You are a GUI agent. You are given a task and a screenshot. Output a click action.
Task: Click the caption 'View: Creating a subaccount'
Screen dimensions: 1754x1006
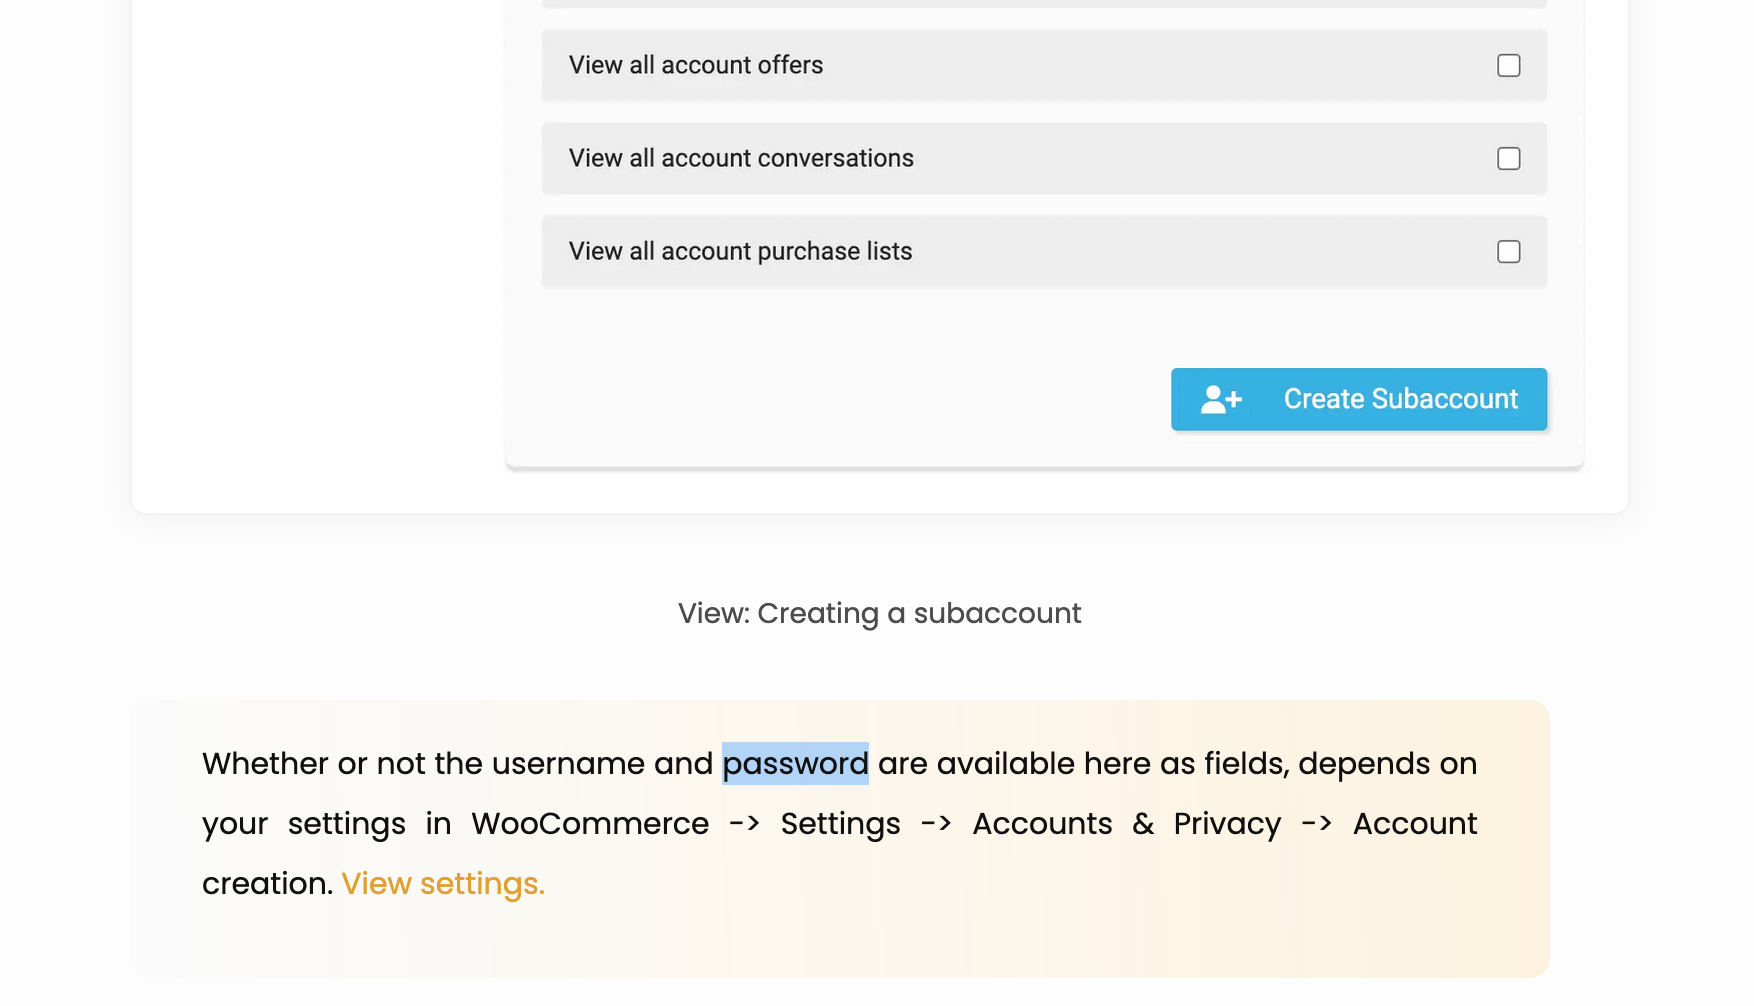(x=879, y=613)
